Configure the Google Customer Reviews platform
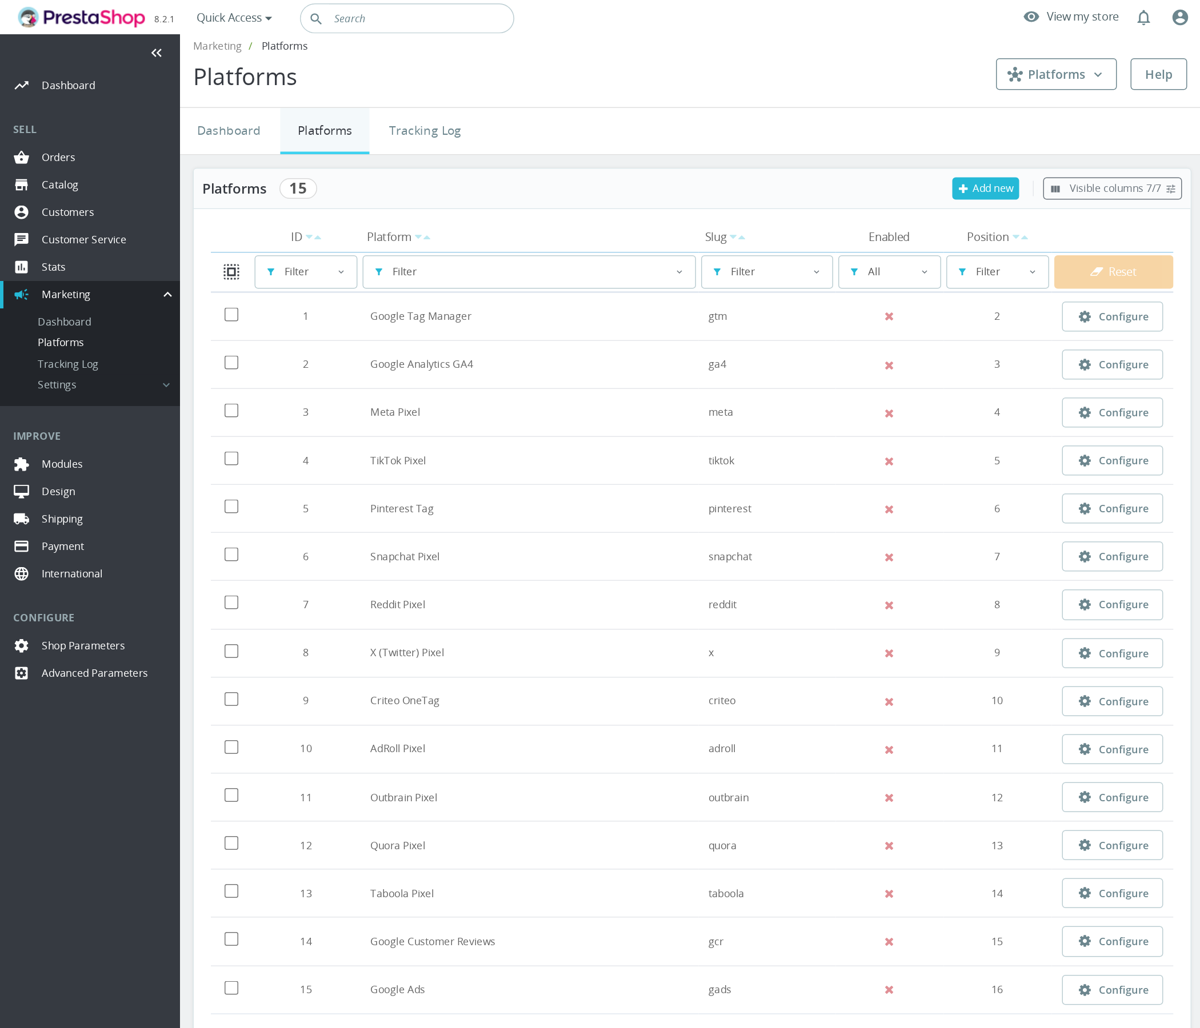Image resolution: width=1200 pixels, height=1028 pixels. (x=1112, y=941)
